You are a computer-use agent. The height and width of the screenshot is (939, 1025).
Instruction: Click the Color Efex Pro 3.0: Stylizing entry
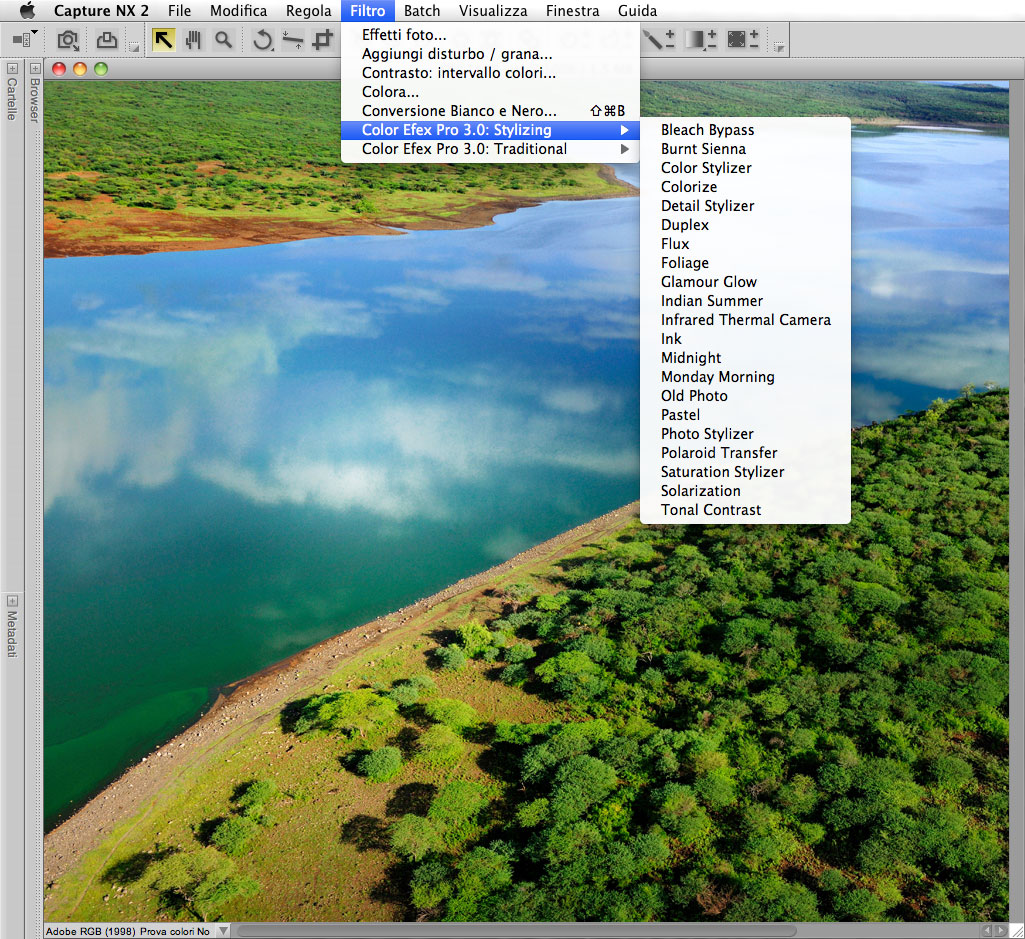[x=490, y=130]
